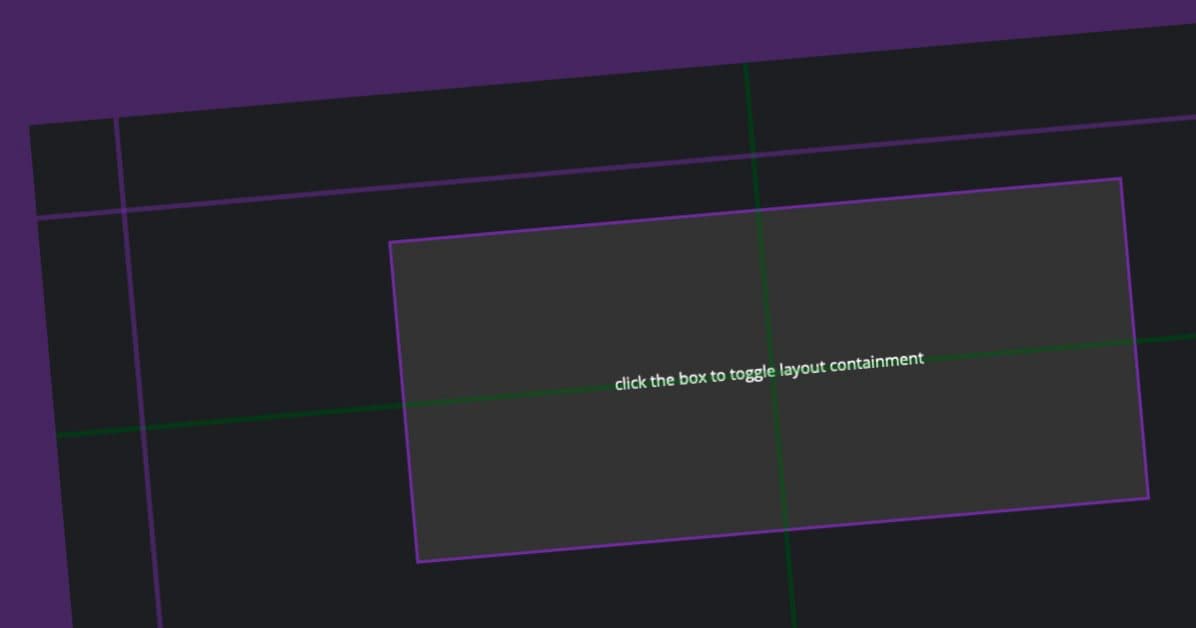Click the top-left corner of the purple-bordered box
Viewport: 1196px width, 628px height.
tap(391, 242)
